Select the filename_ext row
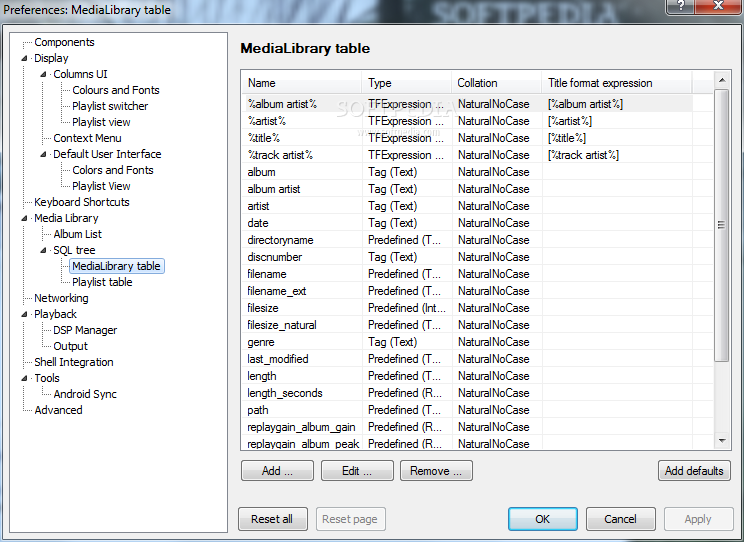 pyautogui.click(x=467, y=291)
